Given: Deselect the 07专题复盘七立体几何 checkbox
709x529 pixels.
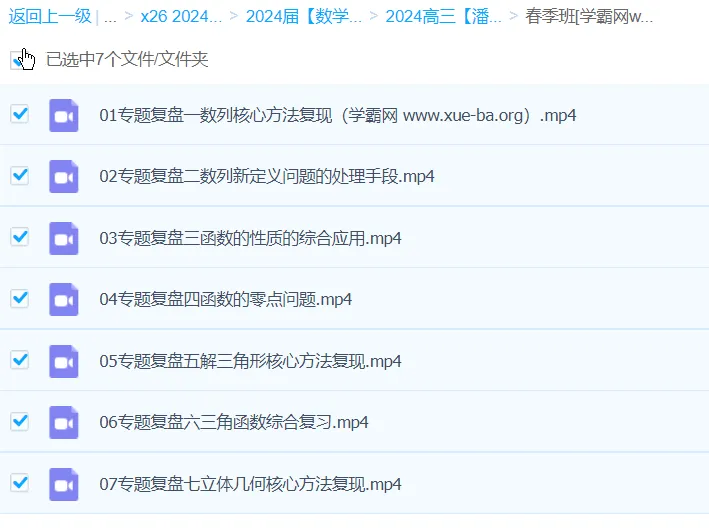Looking at the screenshot, I should (19, 482).
